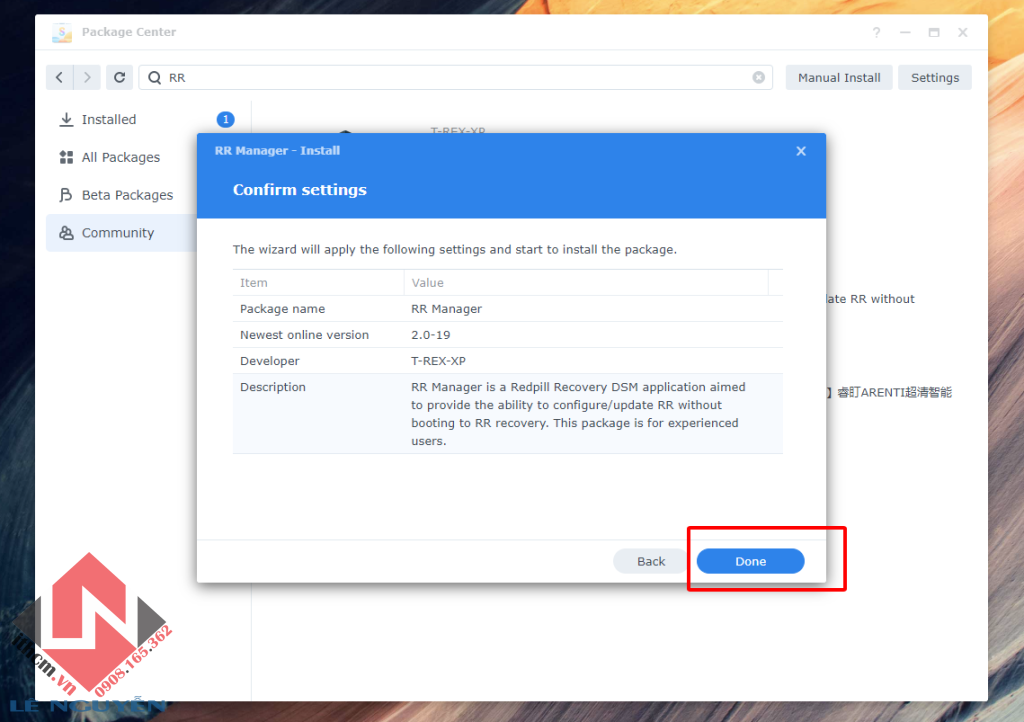Click the refresh icon in toolbar
1024x722 pixels.
[120, 77]
